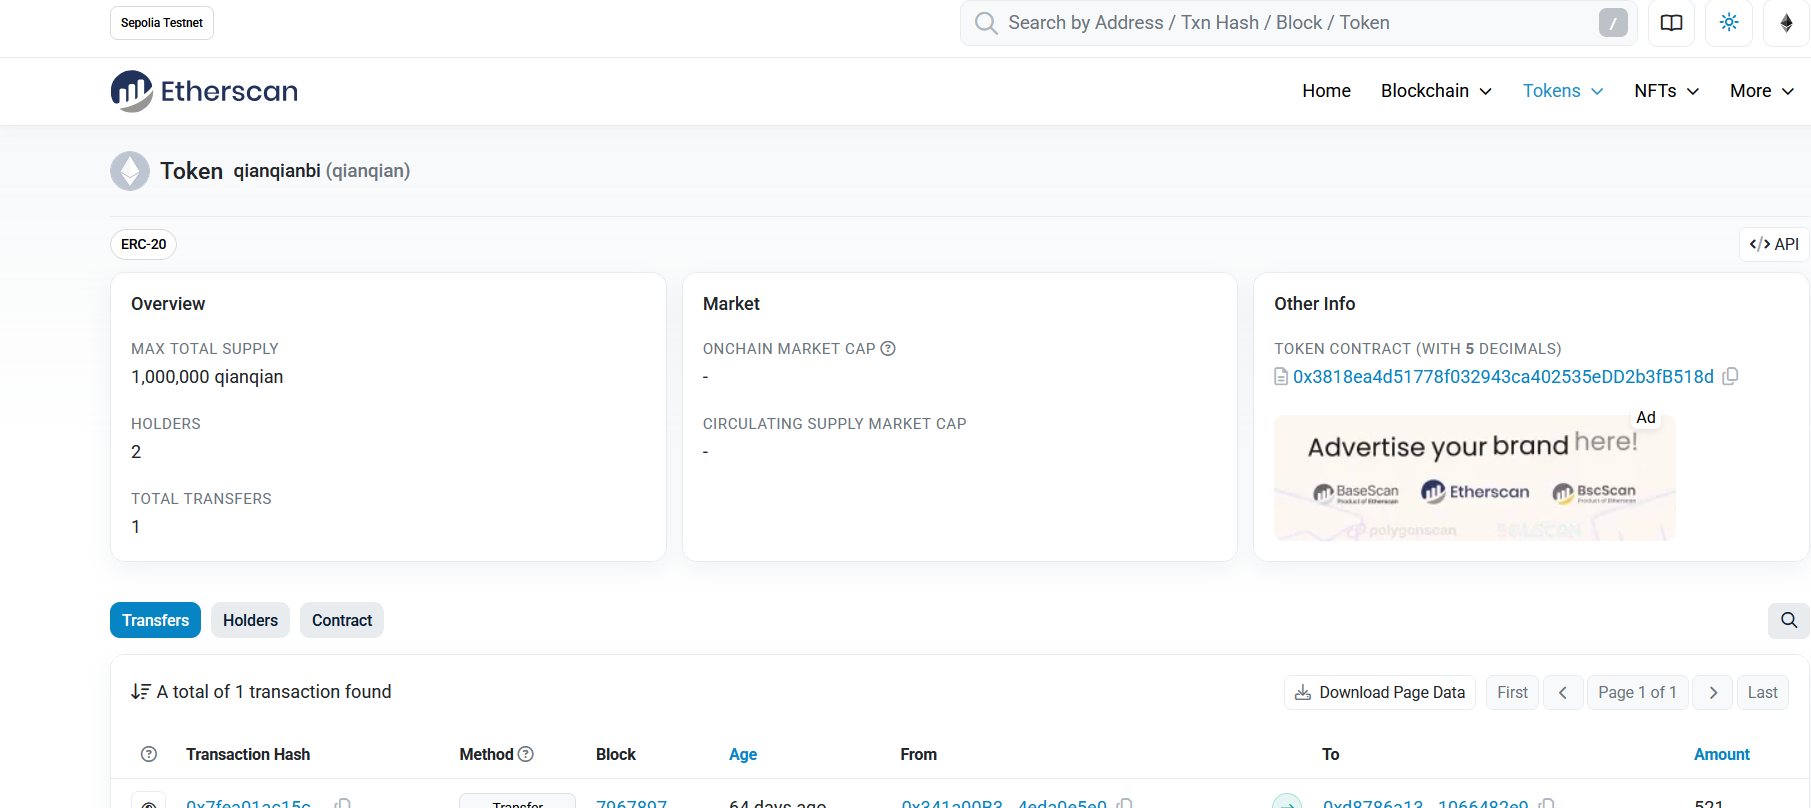Select the Transfers tab
The width and height of the screenshot is (1811, 808).
point(155,620)
